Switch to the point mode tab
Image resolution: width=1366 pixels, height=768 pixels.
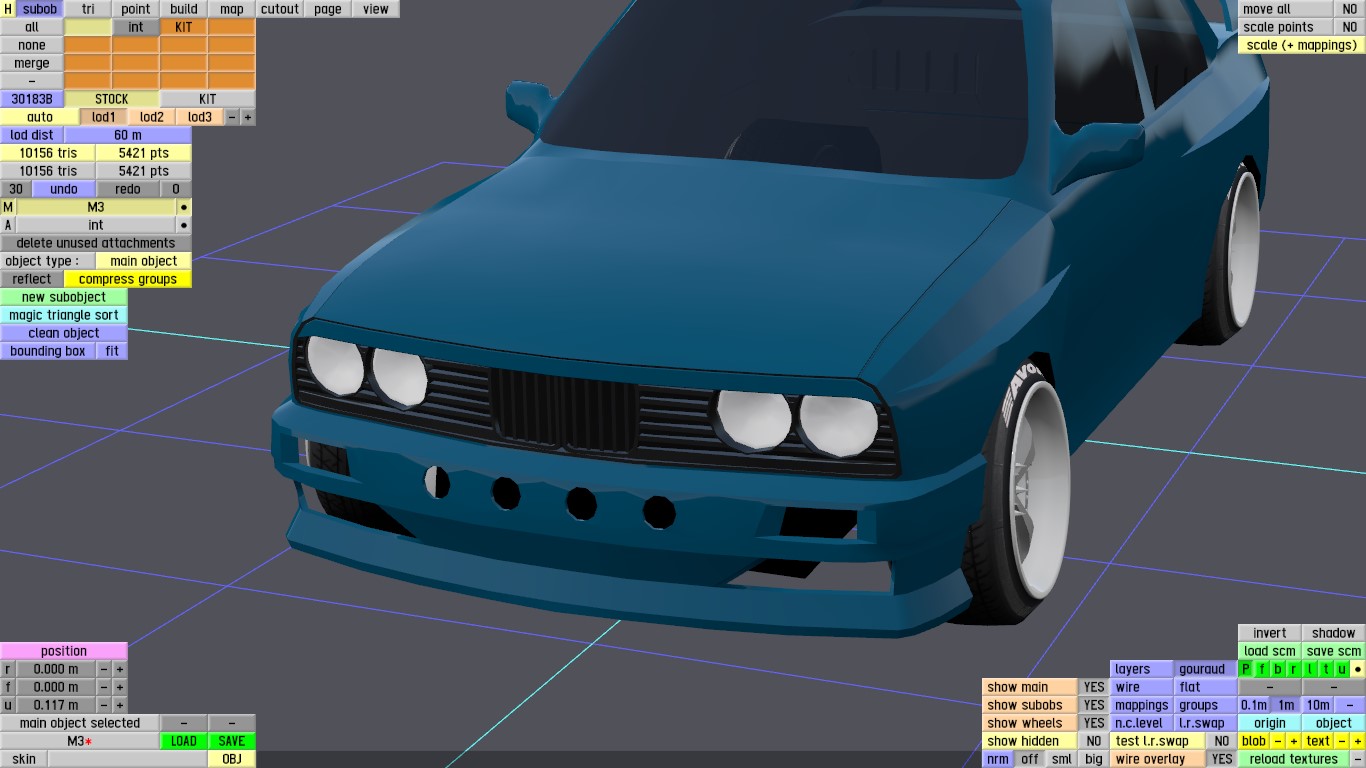point(136,9)
